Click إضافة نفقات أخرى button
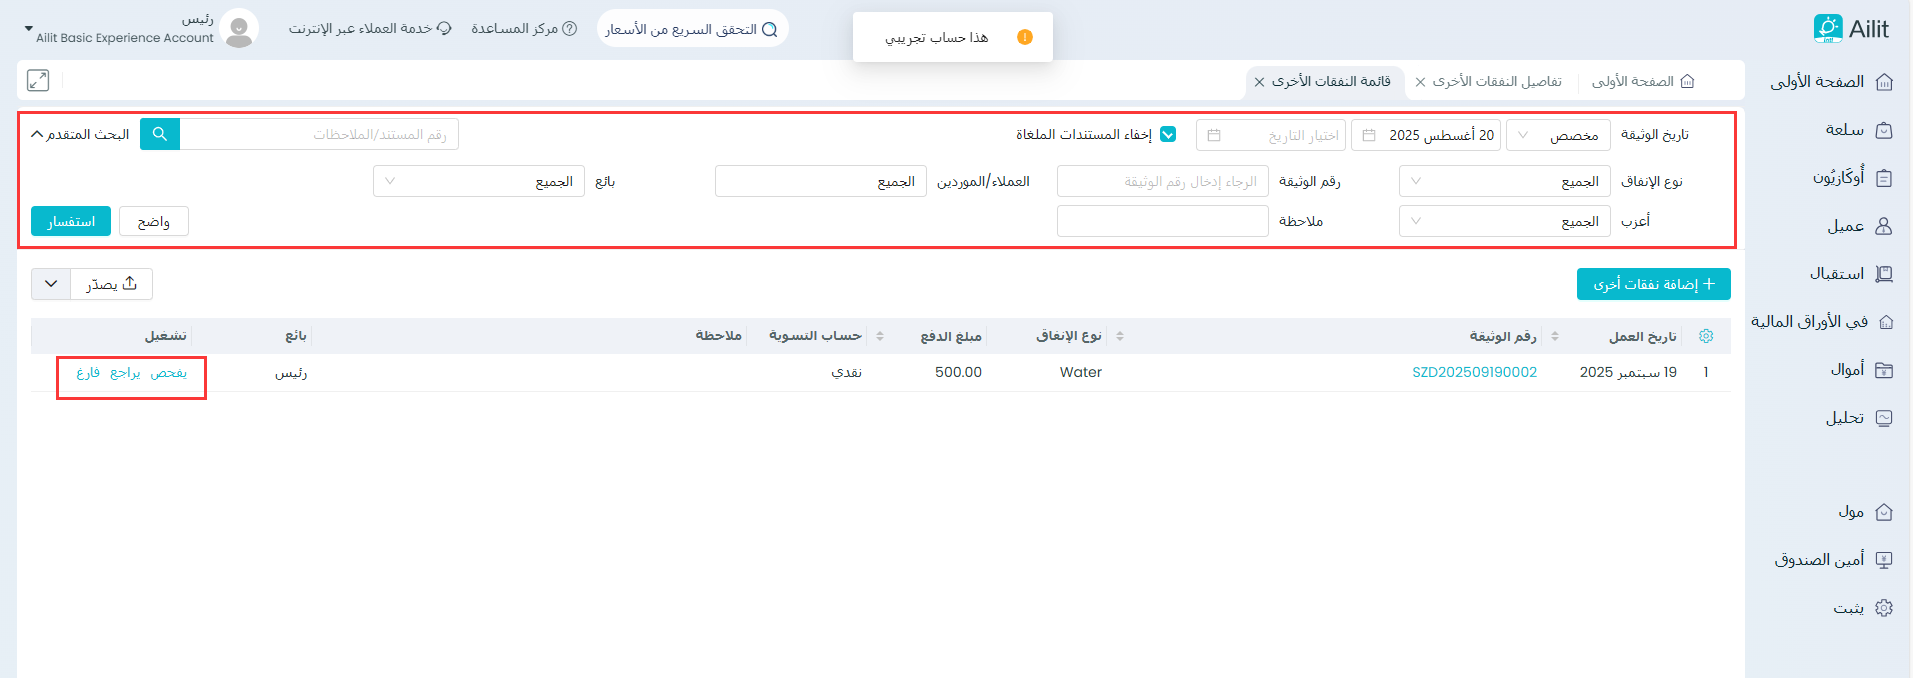The height and width of the screenshot is (678, 1913). coord(1653,284)
